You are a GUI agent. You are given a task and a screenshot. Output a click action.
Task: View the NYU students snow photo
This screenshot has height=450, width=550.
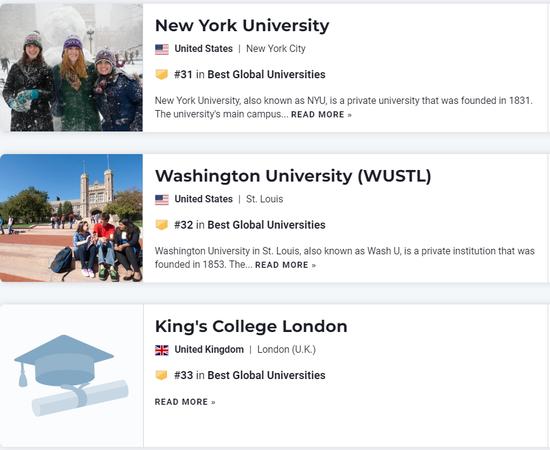71,67
